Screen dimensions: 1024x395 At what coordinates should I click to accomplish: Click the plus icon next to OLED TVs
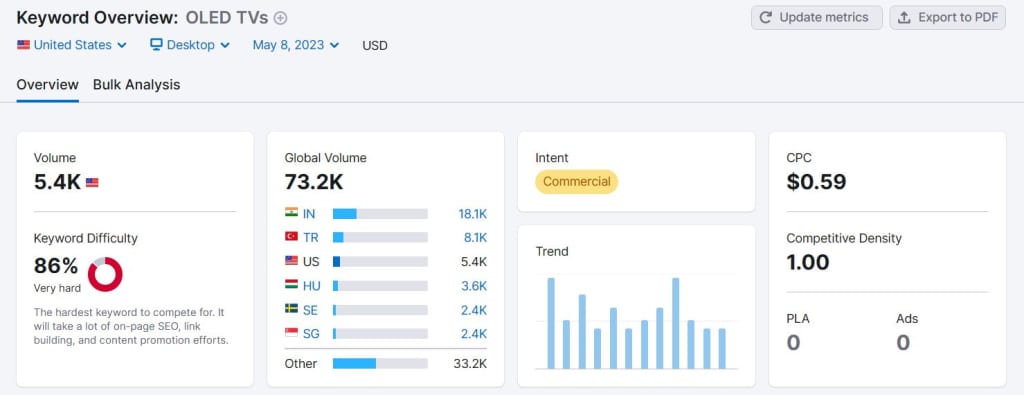[280, 18]
